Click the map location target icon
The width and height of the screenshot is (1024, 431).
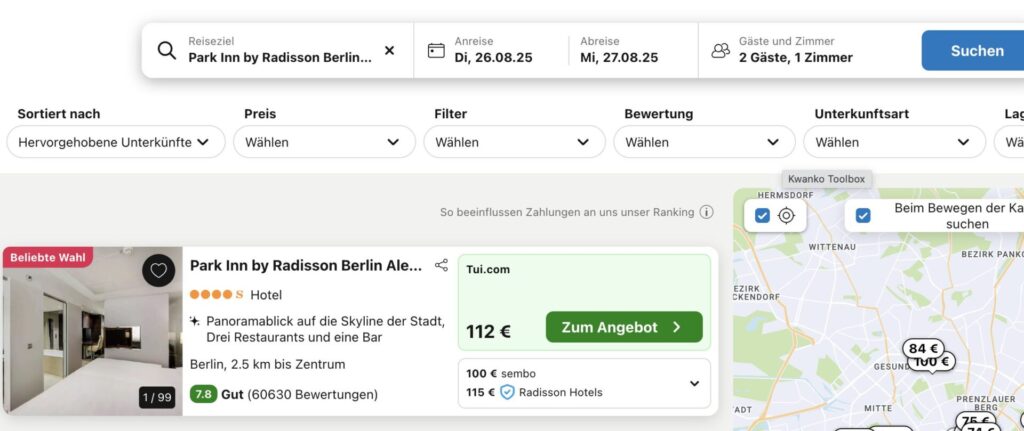(786, 216)
